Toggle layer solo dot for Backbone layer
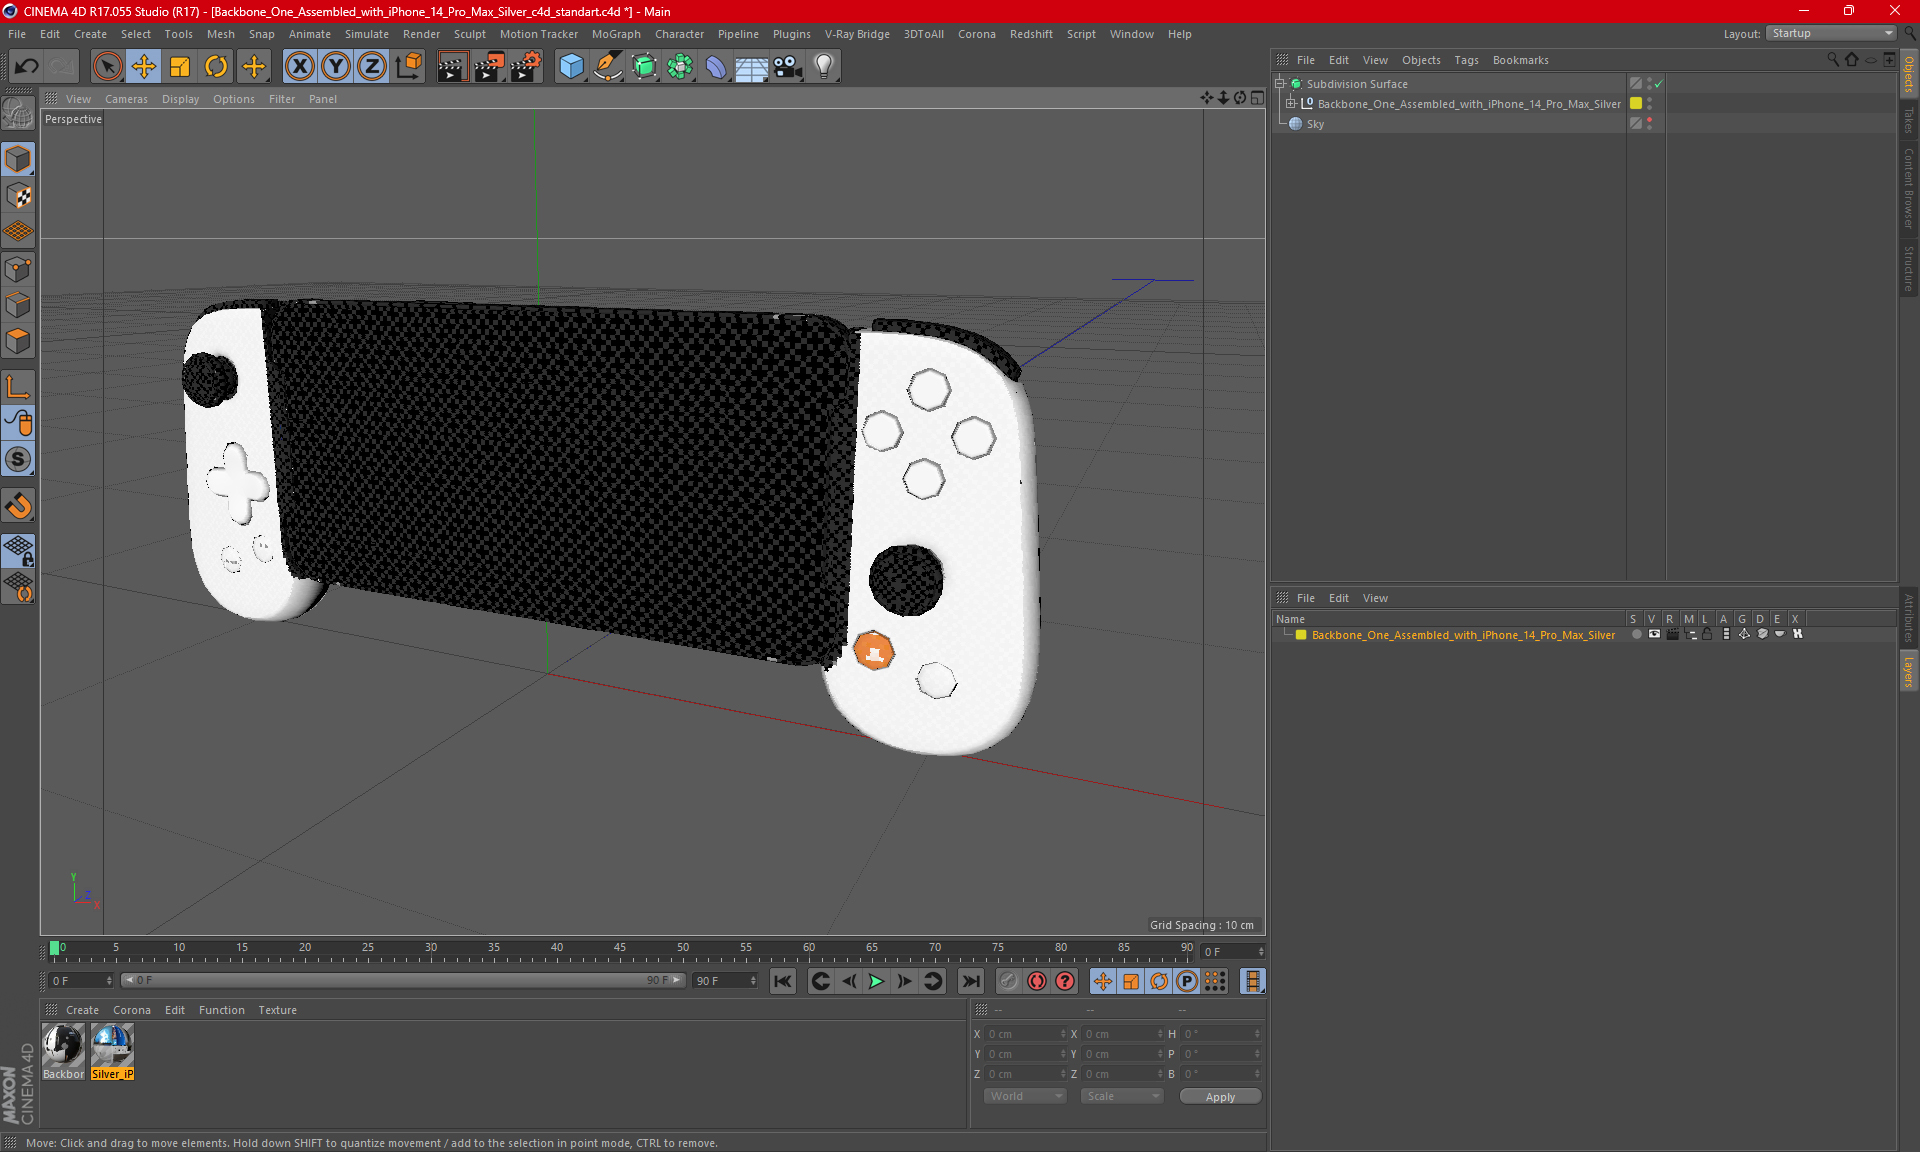The height and width of the screenshot is (1152, 1920). coord(1636,635)
